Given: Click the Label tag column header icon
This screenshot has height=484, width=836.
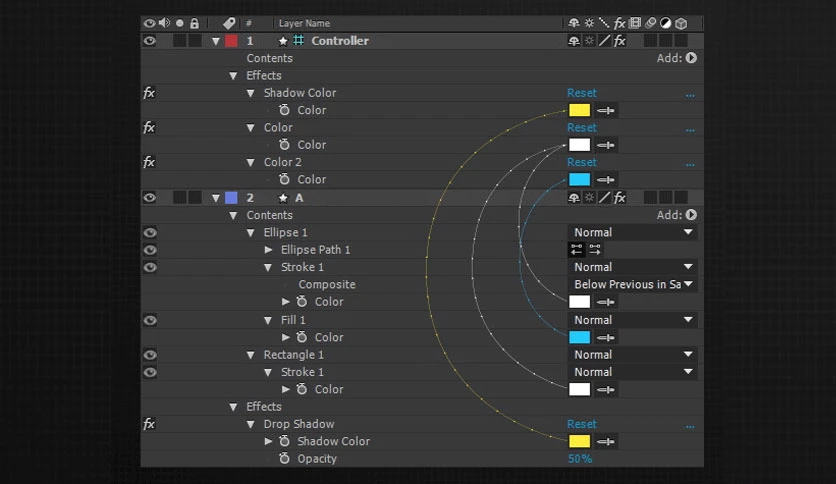Looking at the screenshot, I should pos(229,23).
